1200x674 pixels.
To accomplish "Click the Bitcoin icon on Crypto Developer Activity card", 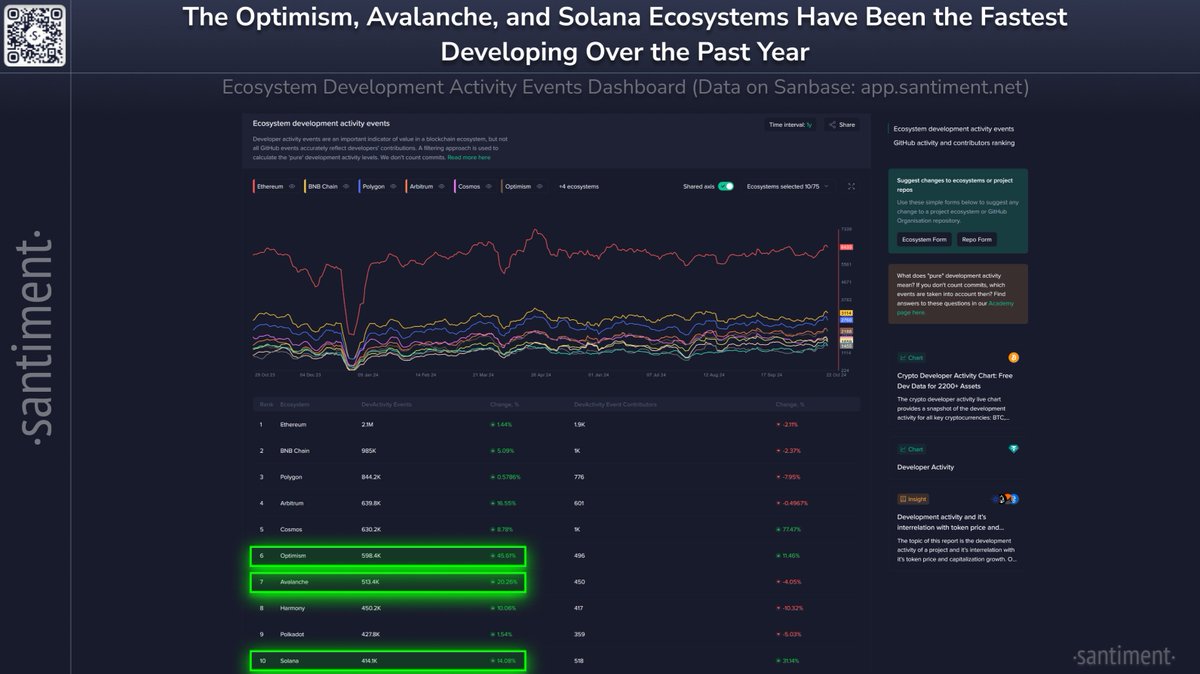I will tap(1013, 357).
